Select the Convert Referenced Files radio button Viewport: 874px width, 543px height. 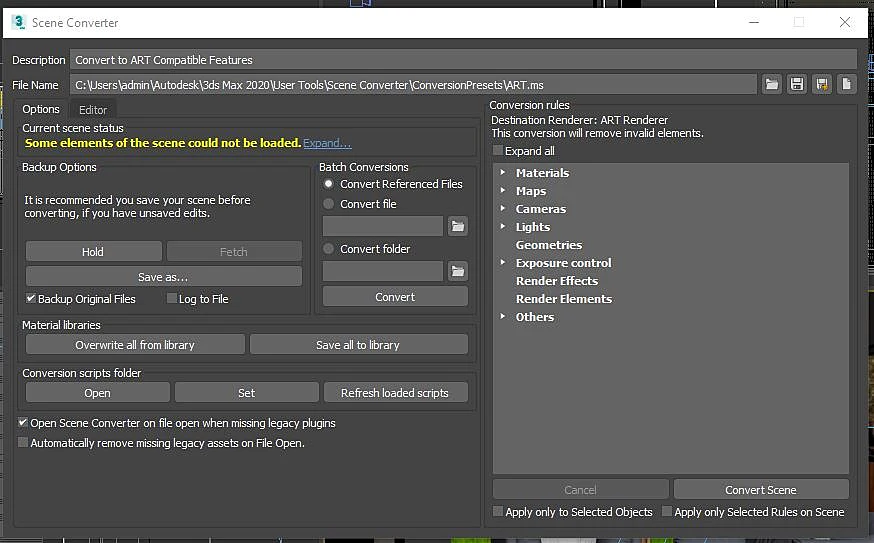pos(328,183)
